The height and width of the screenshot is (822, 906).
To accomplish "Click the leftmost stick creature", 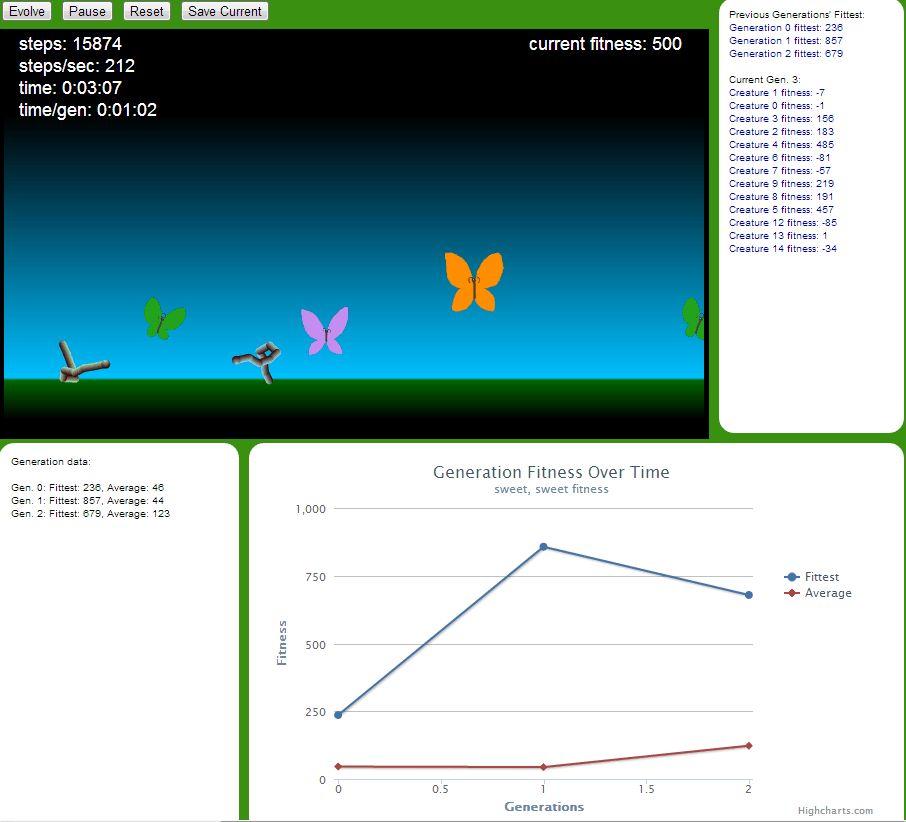I will [x=83, y=362].
